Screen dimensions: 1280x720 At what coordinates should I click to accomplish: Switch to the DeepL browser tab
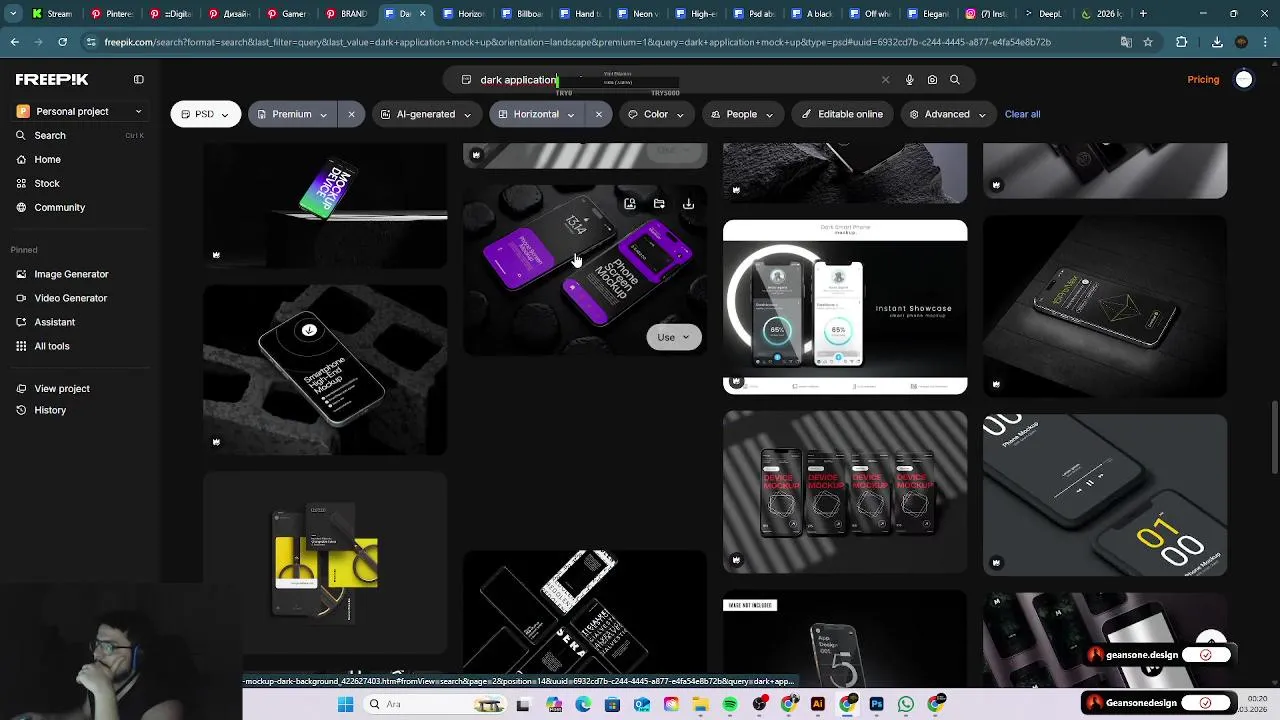coord(1043,14)
